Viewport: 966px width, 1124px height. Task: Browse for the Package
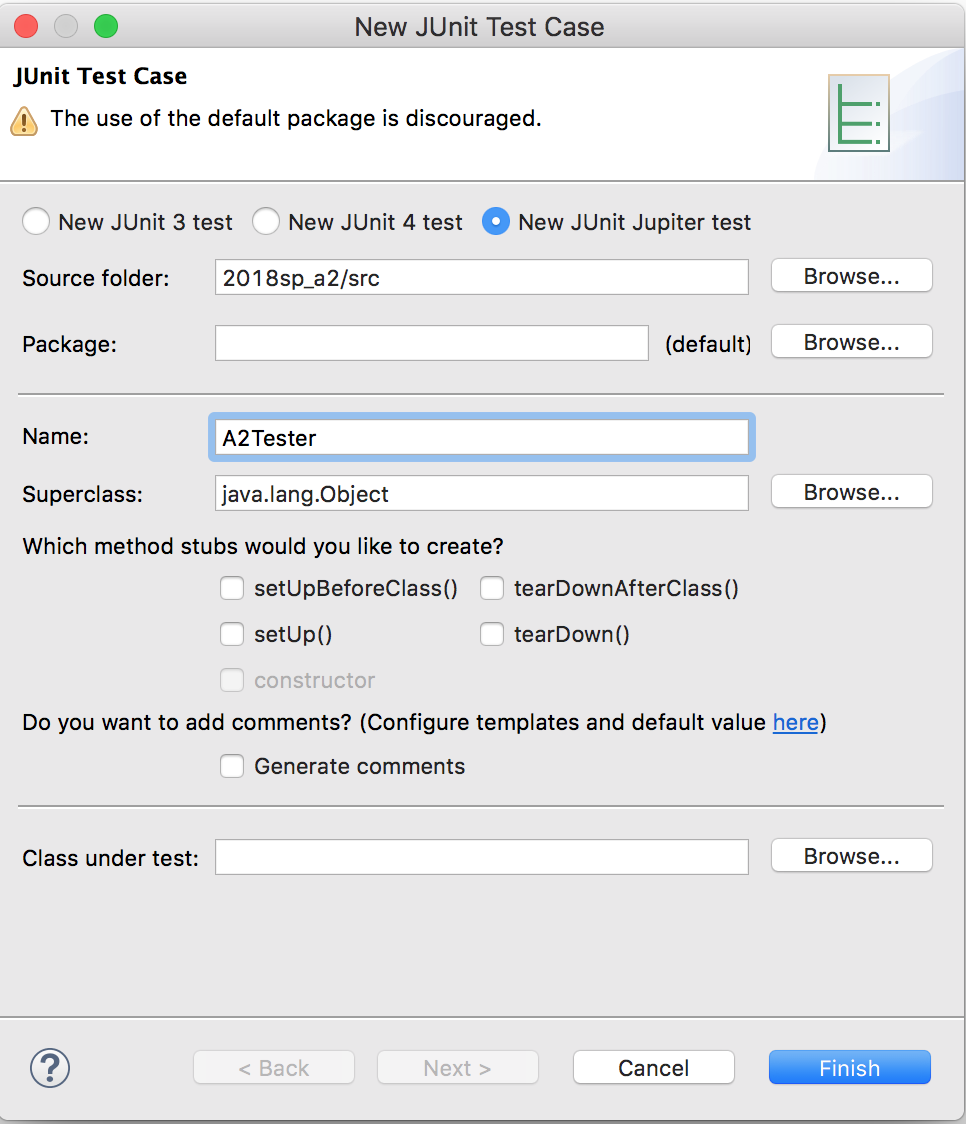click(x=851, y=343)
